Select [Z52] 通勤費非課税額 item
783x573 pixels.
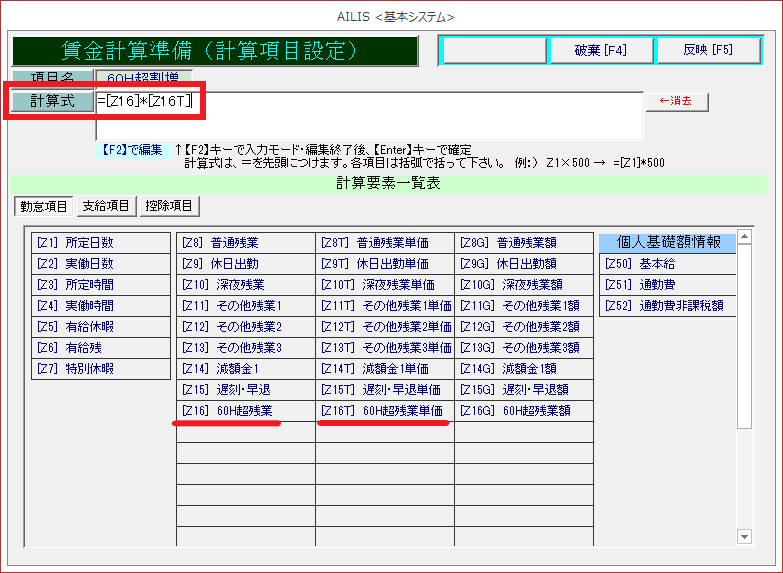click(667, 306)
